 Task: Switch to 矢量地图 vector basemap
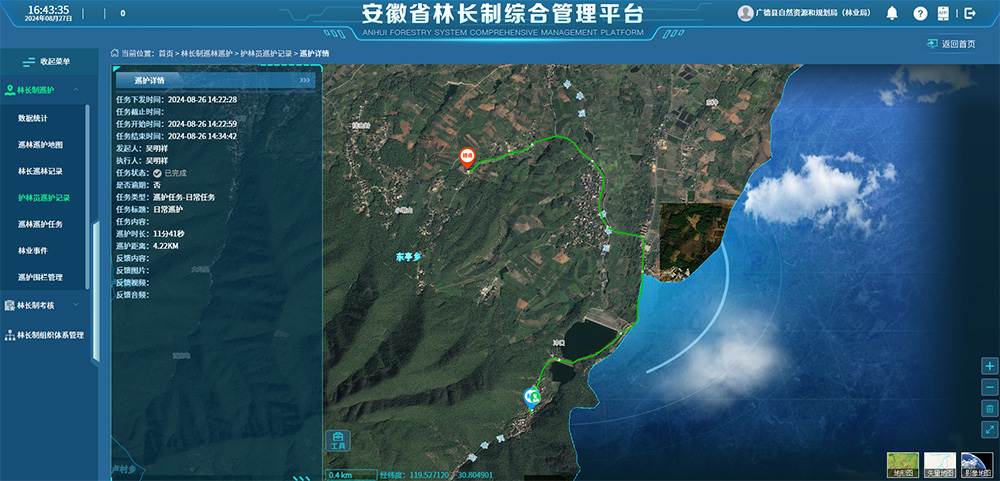(939, 463)
